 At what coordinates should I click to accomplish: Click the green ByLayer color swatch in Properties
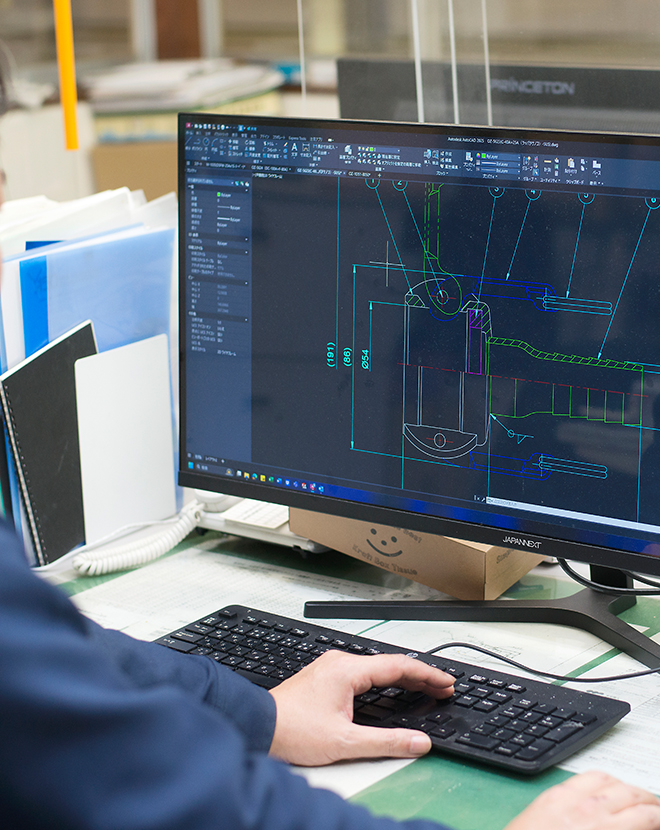tap(220, 195)
